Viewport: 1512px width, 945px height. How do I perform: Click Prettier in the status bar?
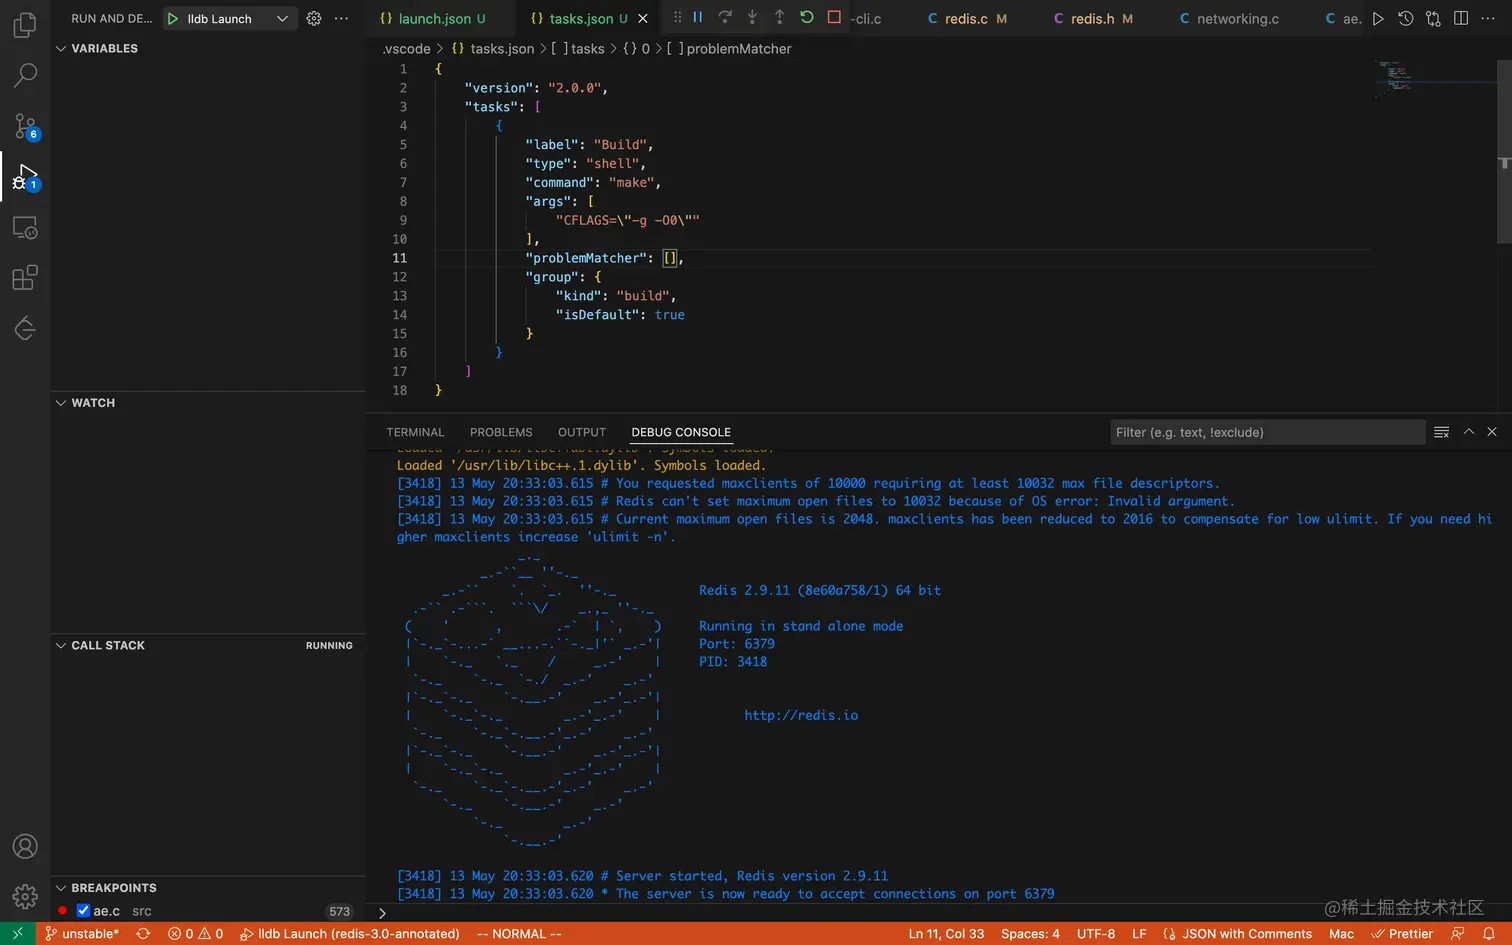point(1402,934)
